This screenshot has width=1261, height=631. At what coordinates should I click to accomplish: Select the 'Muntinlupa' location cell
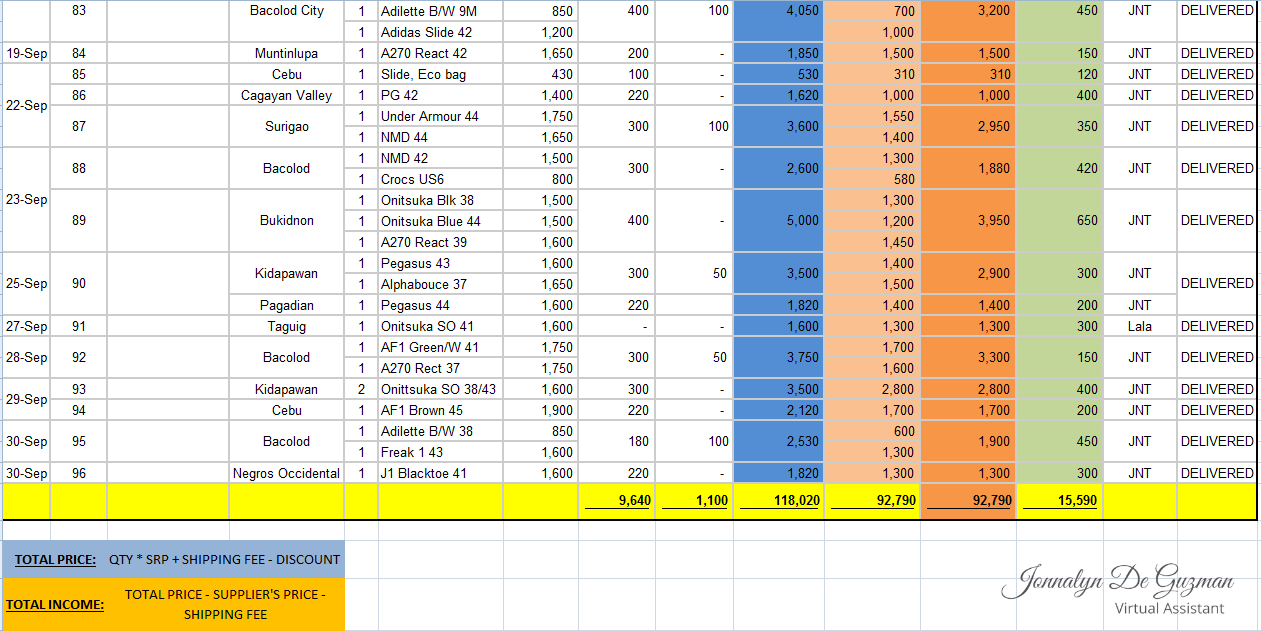(x=286, y=53)
